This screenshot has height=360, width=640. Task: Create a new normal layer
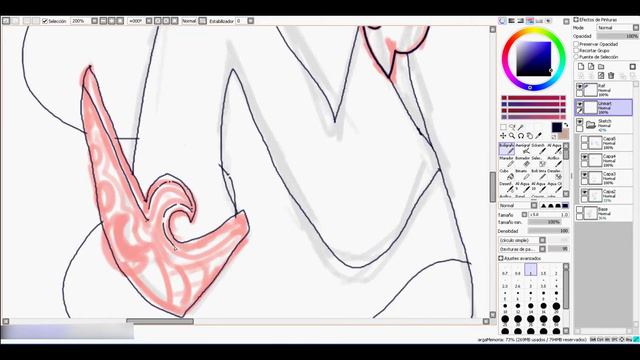click(581, 67)
